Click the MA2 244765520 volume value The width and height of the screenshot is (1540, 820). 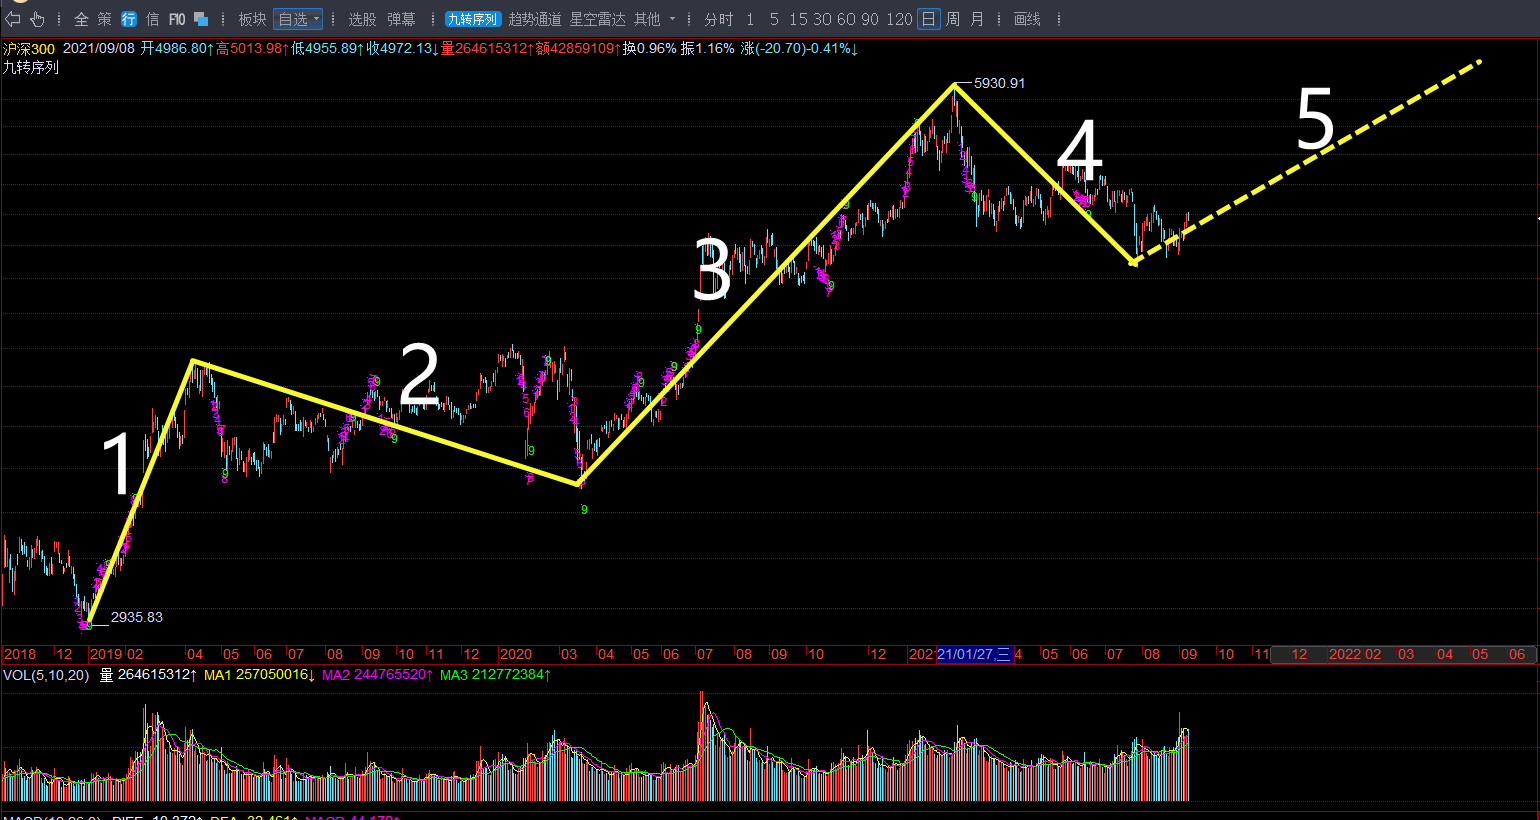[377, 675]
